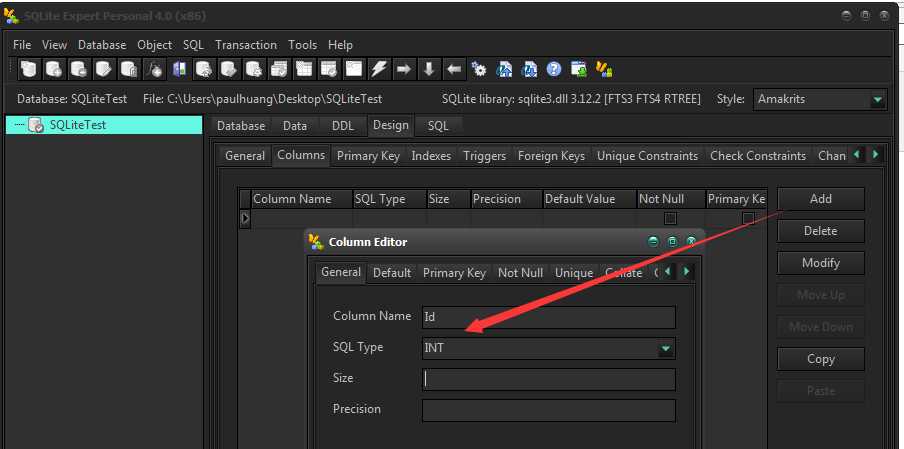The image size is (904, 449).
Task: Click the purple door toolbar icon
Action: [x=179, y=69]
